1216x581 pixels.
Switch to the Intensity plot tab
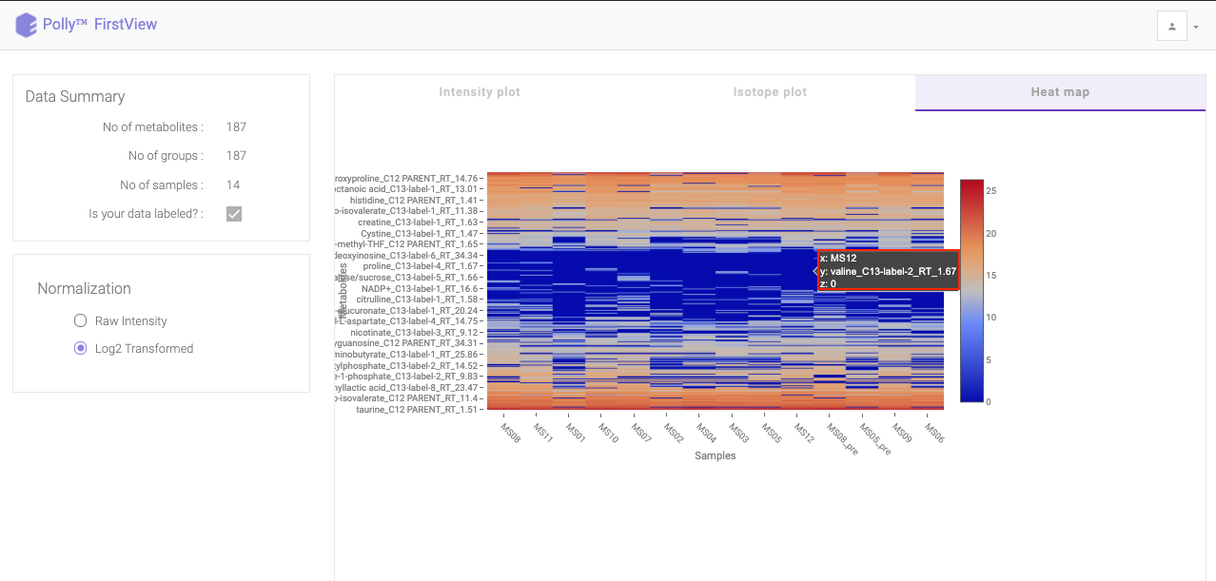coord(479,92)
